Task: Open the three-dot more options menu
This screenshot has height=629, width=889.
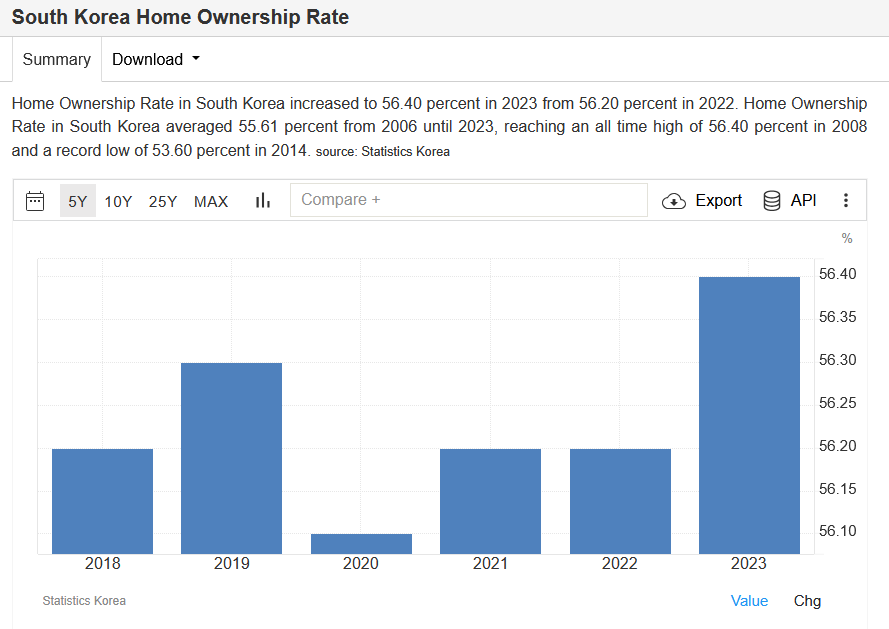Action: click(x=845, y=201)
